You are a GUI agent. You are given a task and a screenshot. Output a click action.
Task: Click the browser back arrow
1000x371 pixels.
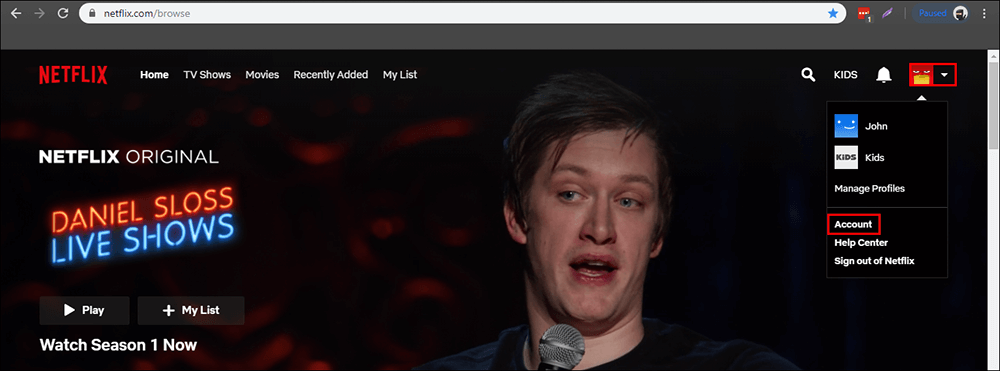[x=16, y=13]
